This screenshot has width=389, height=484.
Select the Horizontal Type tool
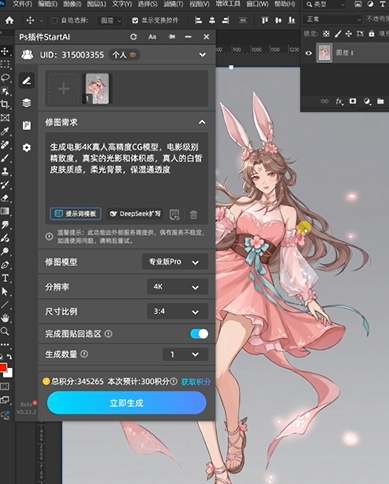point(5,278)
